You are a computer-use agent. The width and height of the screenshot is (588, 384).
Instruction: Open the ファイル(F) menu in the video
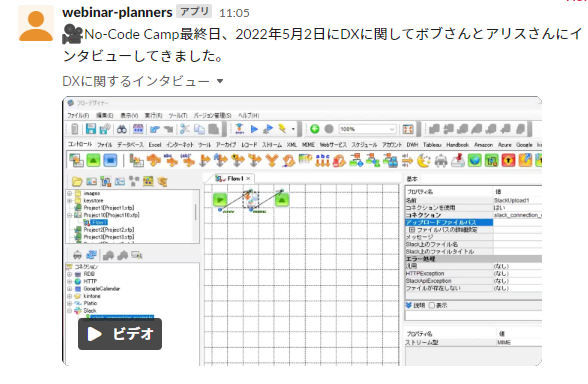point(78,116)
